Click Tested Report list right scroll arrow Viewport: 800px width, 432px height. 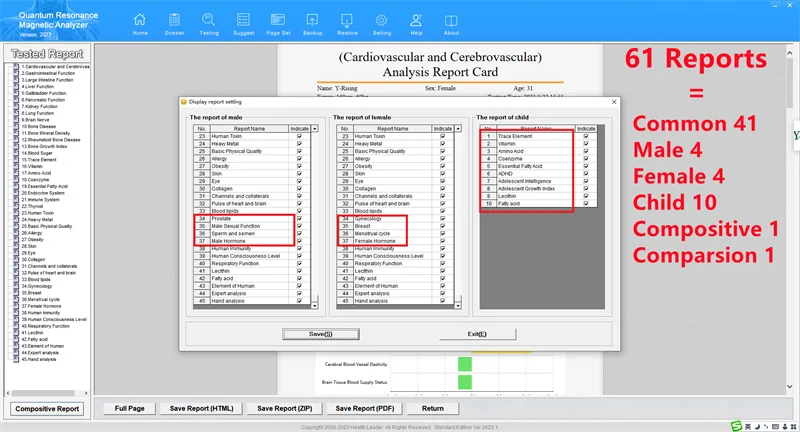(x=86, y=393)
